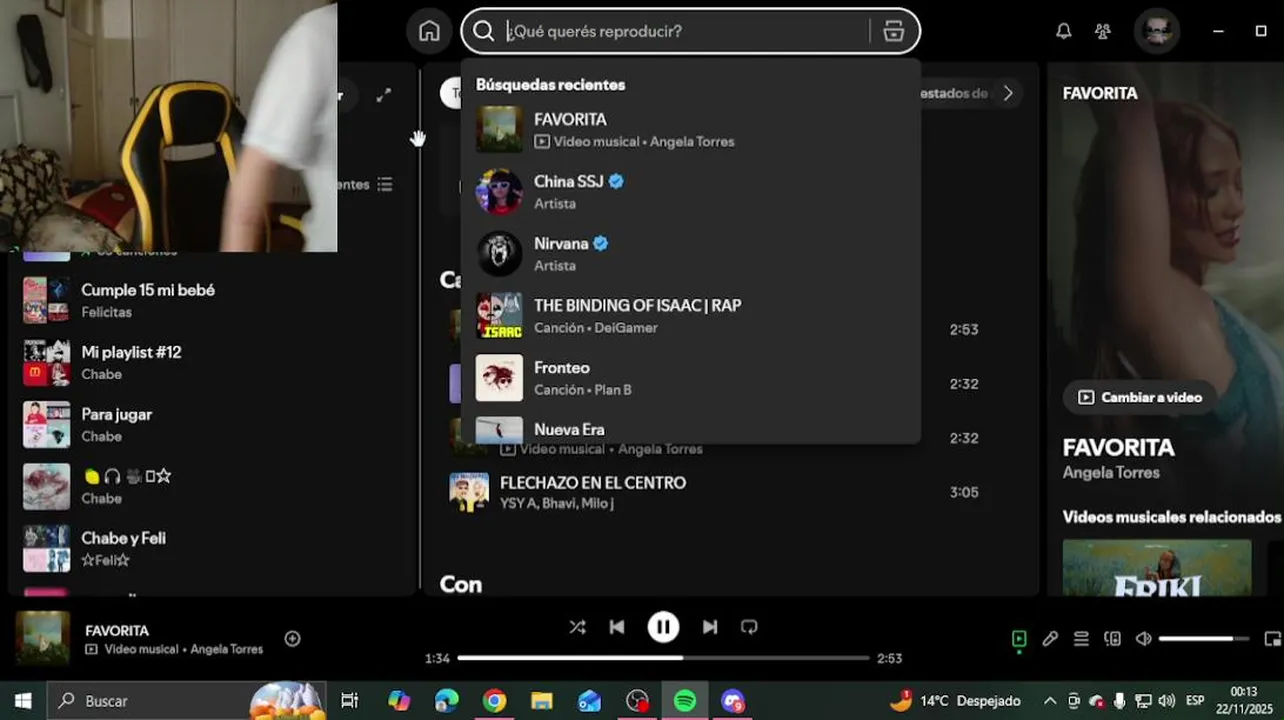Expand the library panel with arrows icon
The image size is (1284, 720).
(384, 95)
